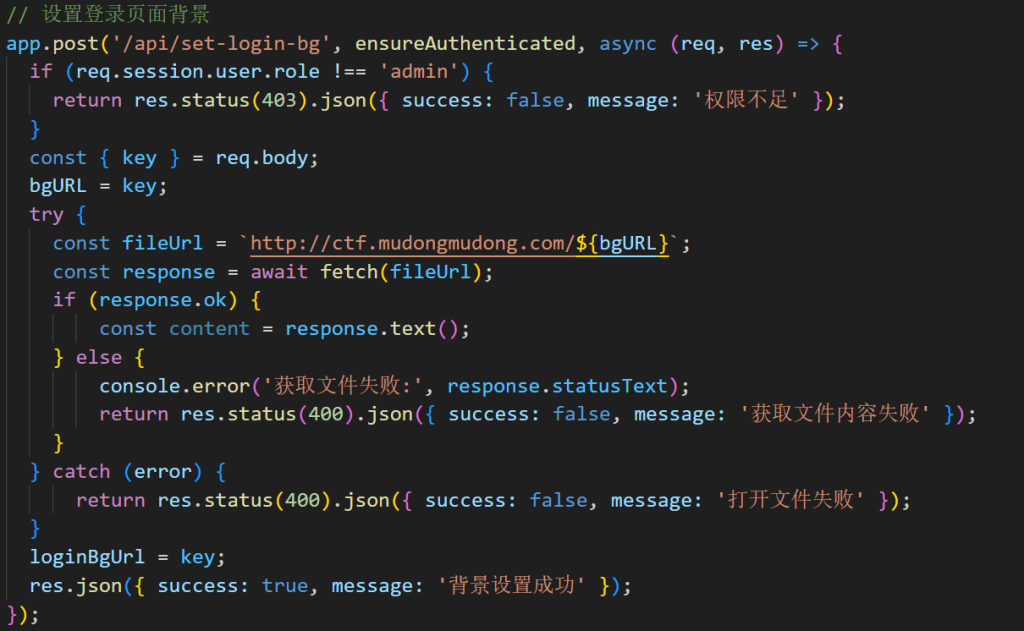This screenshot has height=631, width=1024.
Task: Click the fetch function call
Action: click(349, 272)
